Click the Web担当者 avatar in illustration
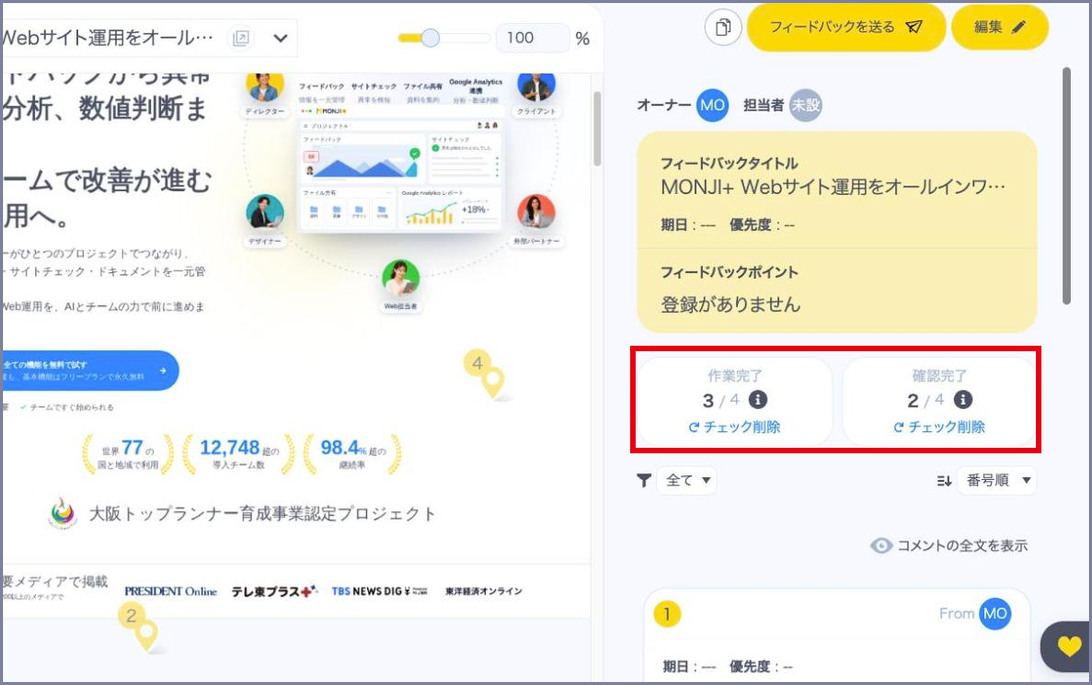The image size is (1092, 685). click(400, 278)
